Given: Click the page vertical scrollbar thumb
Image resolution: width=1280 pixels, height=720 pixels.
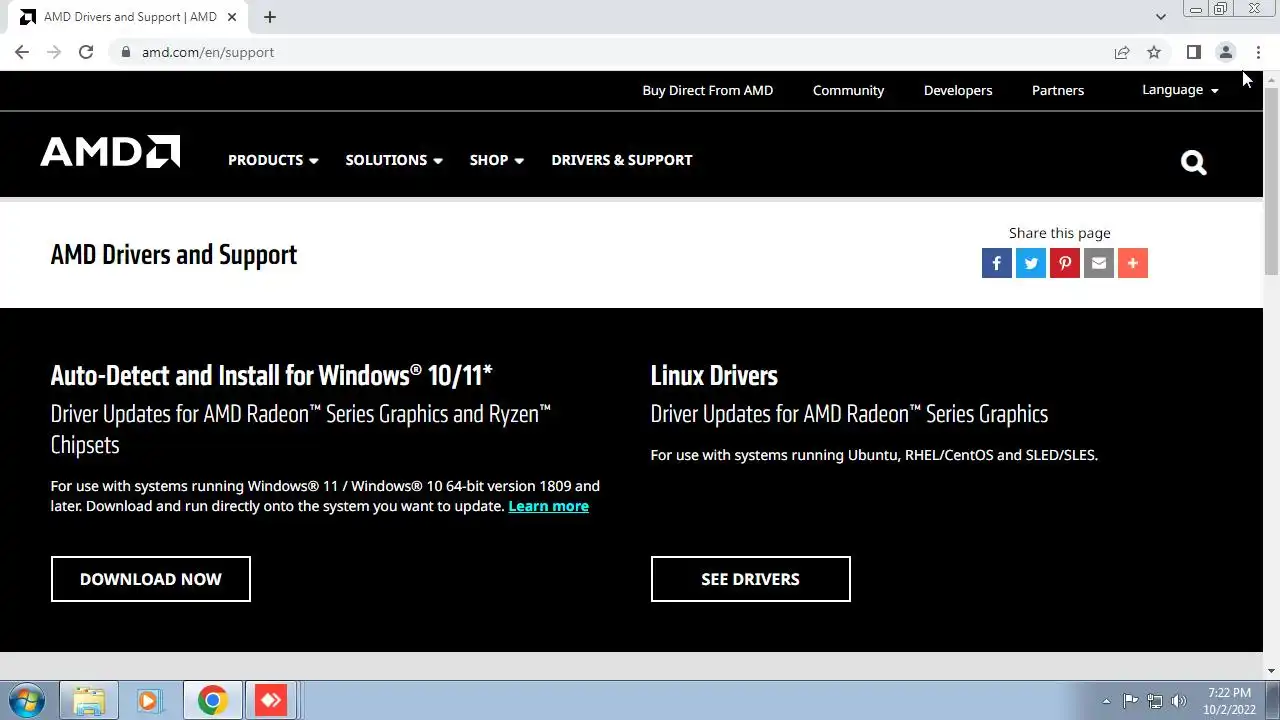Looking at the screenshot, I should pos(1271,180).
